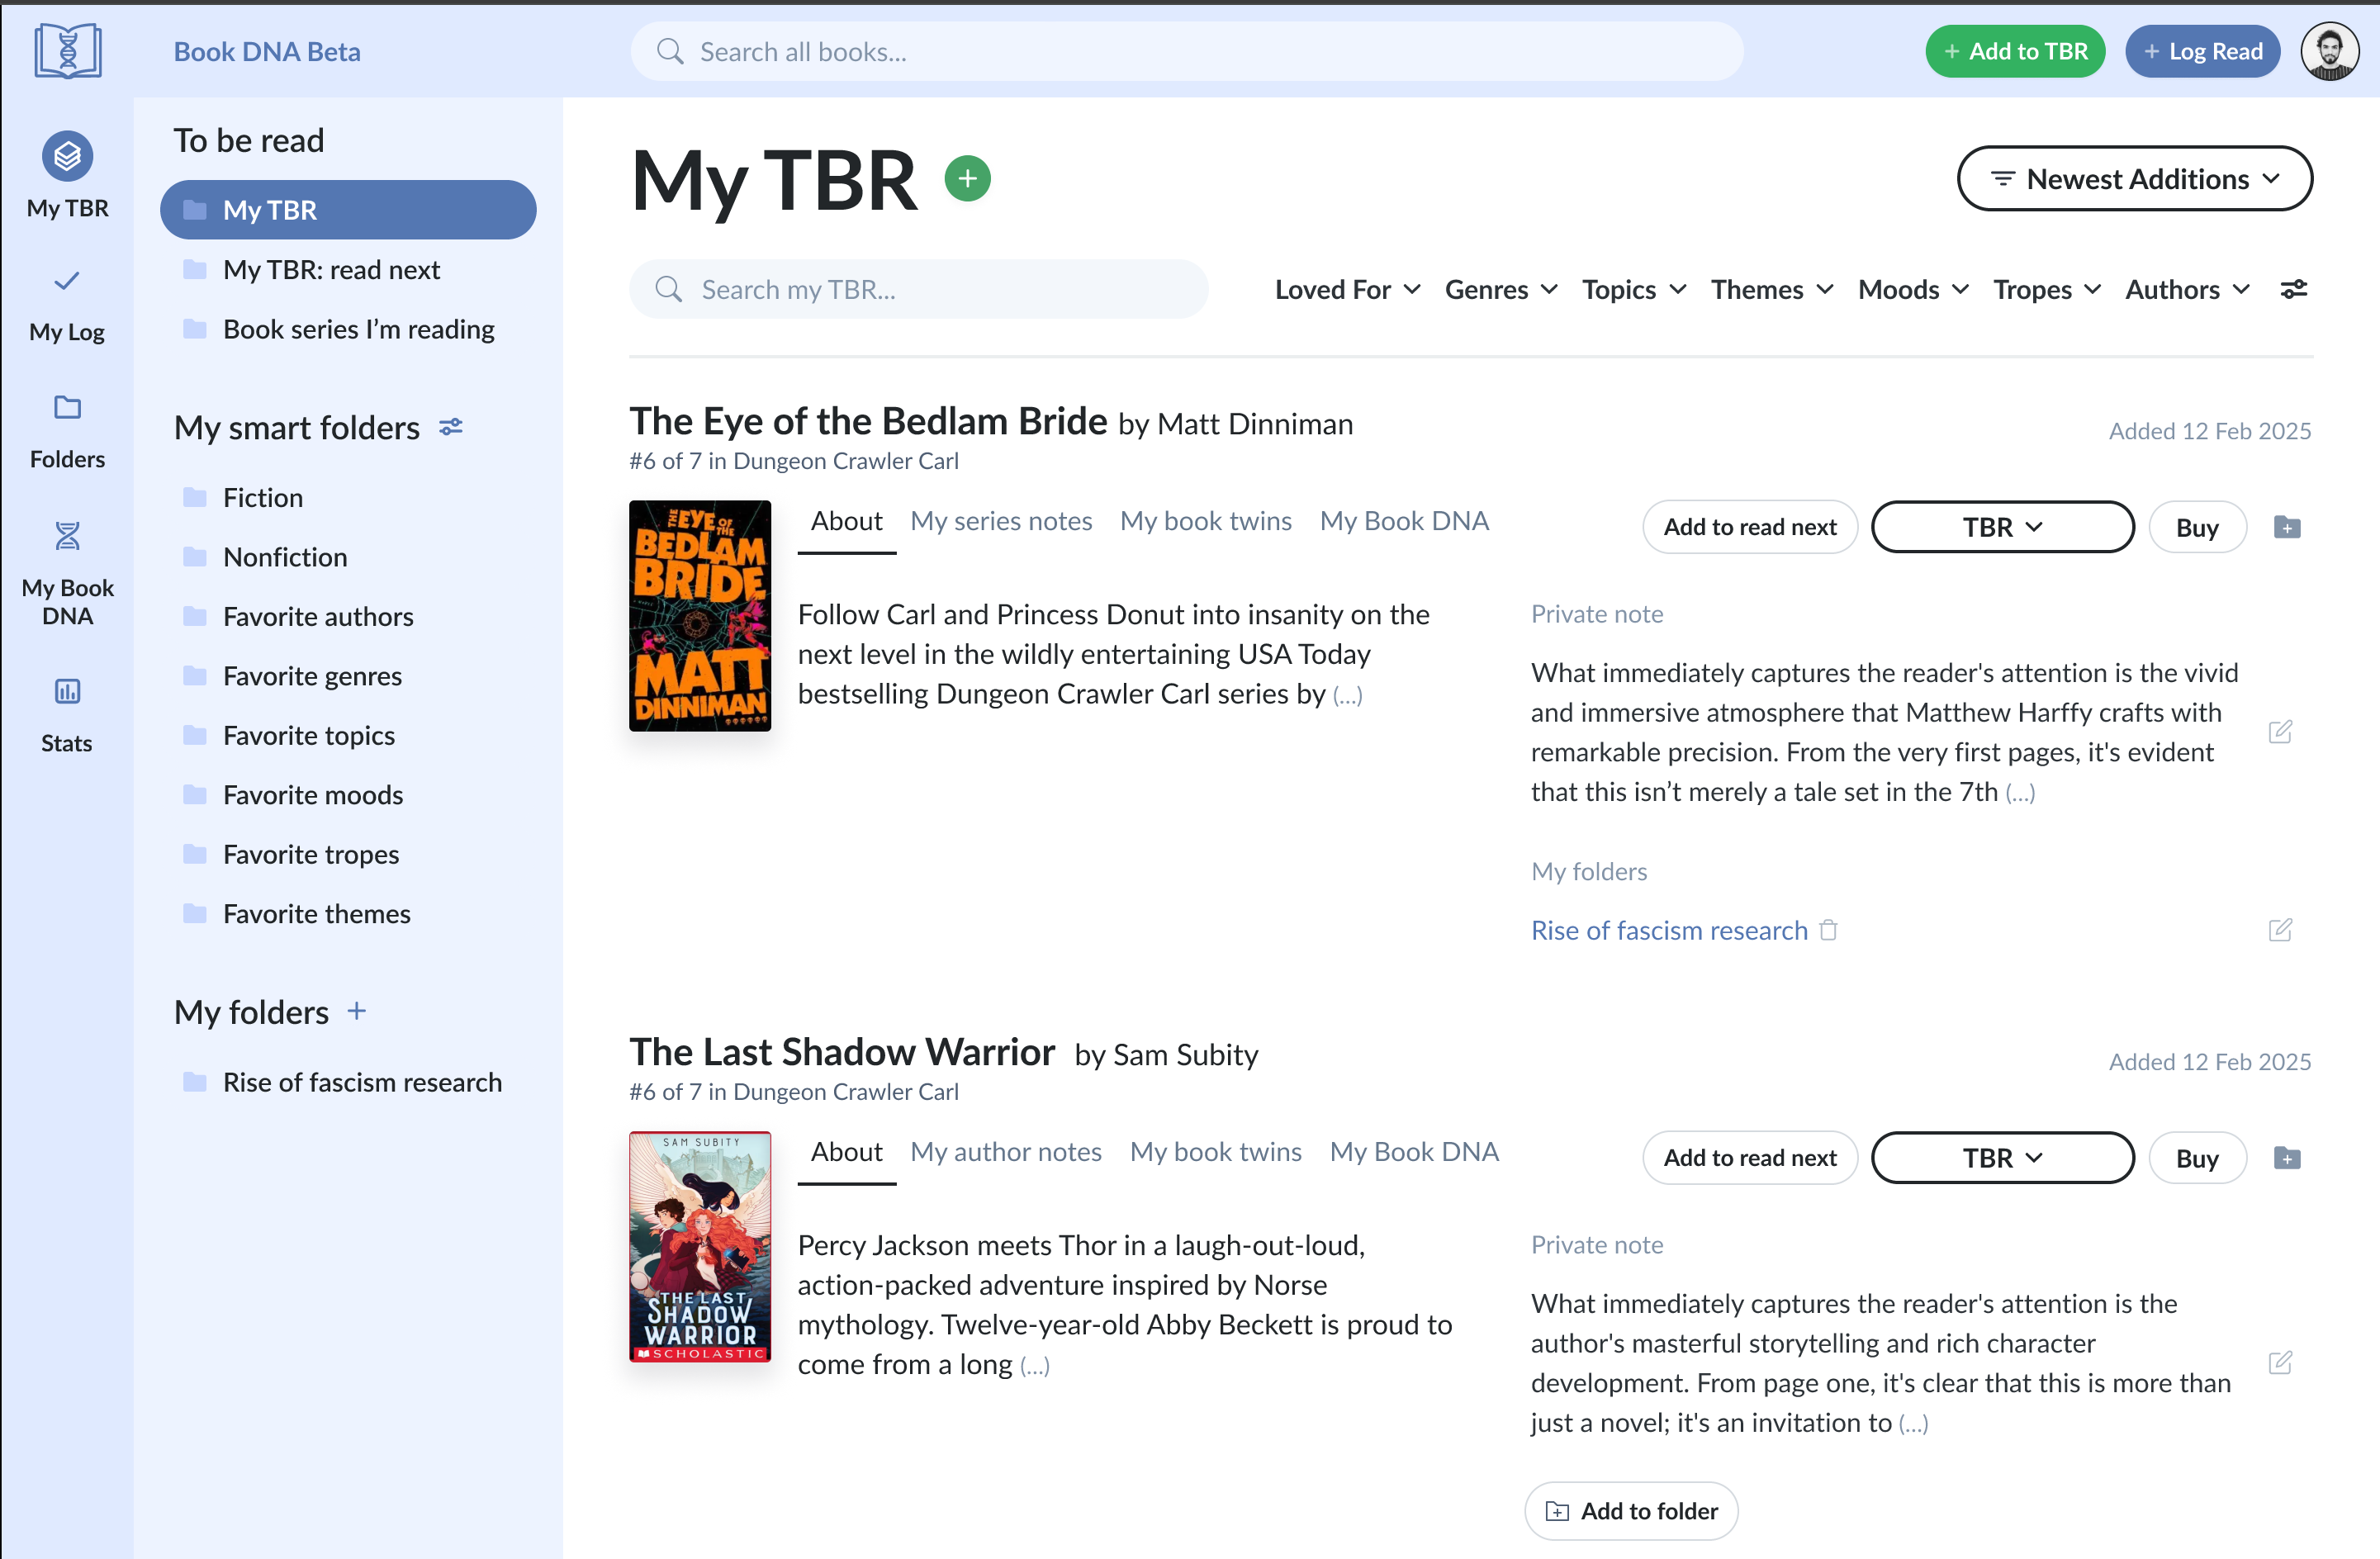Click the plus icon next to My folders
The height and width of the screenshot is (1559, 2380).
coord(357,1011)
